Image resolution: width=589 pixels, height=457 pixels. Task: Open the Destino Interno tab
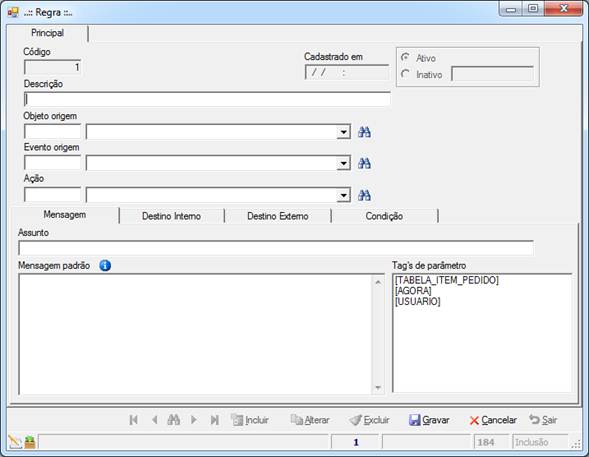click(x=171, y=216)
